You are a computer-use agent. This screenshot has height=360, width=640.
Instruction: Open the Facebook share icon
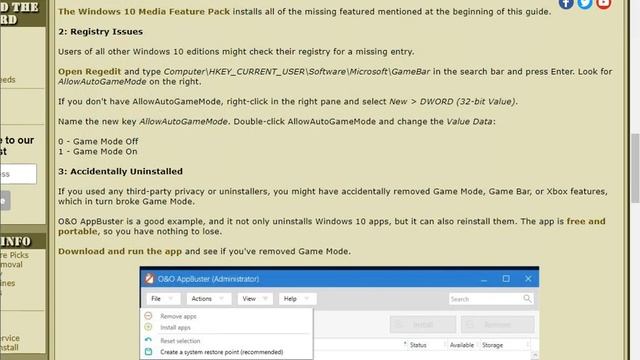566,4
